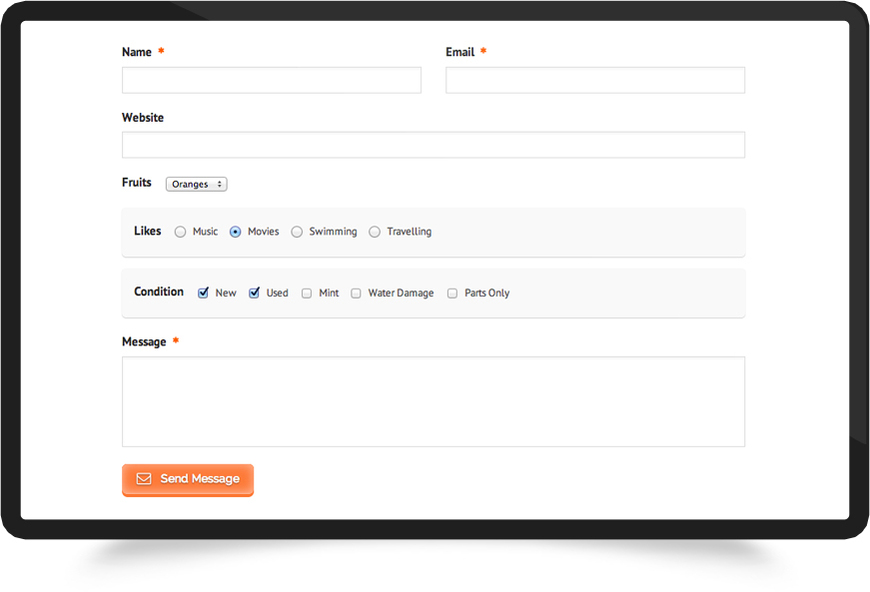Click the Email field label
The height and width of the screenshot is (592, 870).
pos(460,52)
